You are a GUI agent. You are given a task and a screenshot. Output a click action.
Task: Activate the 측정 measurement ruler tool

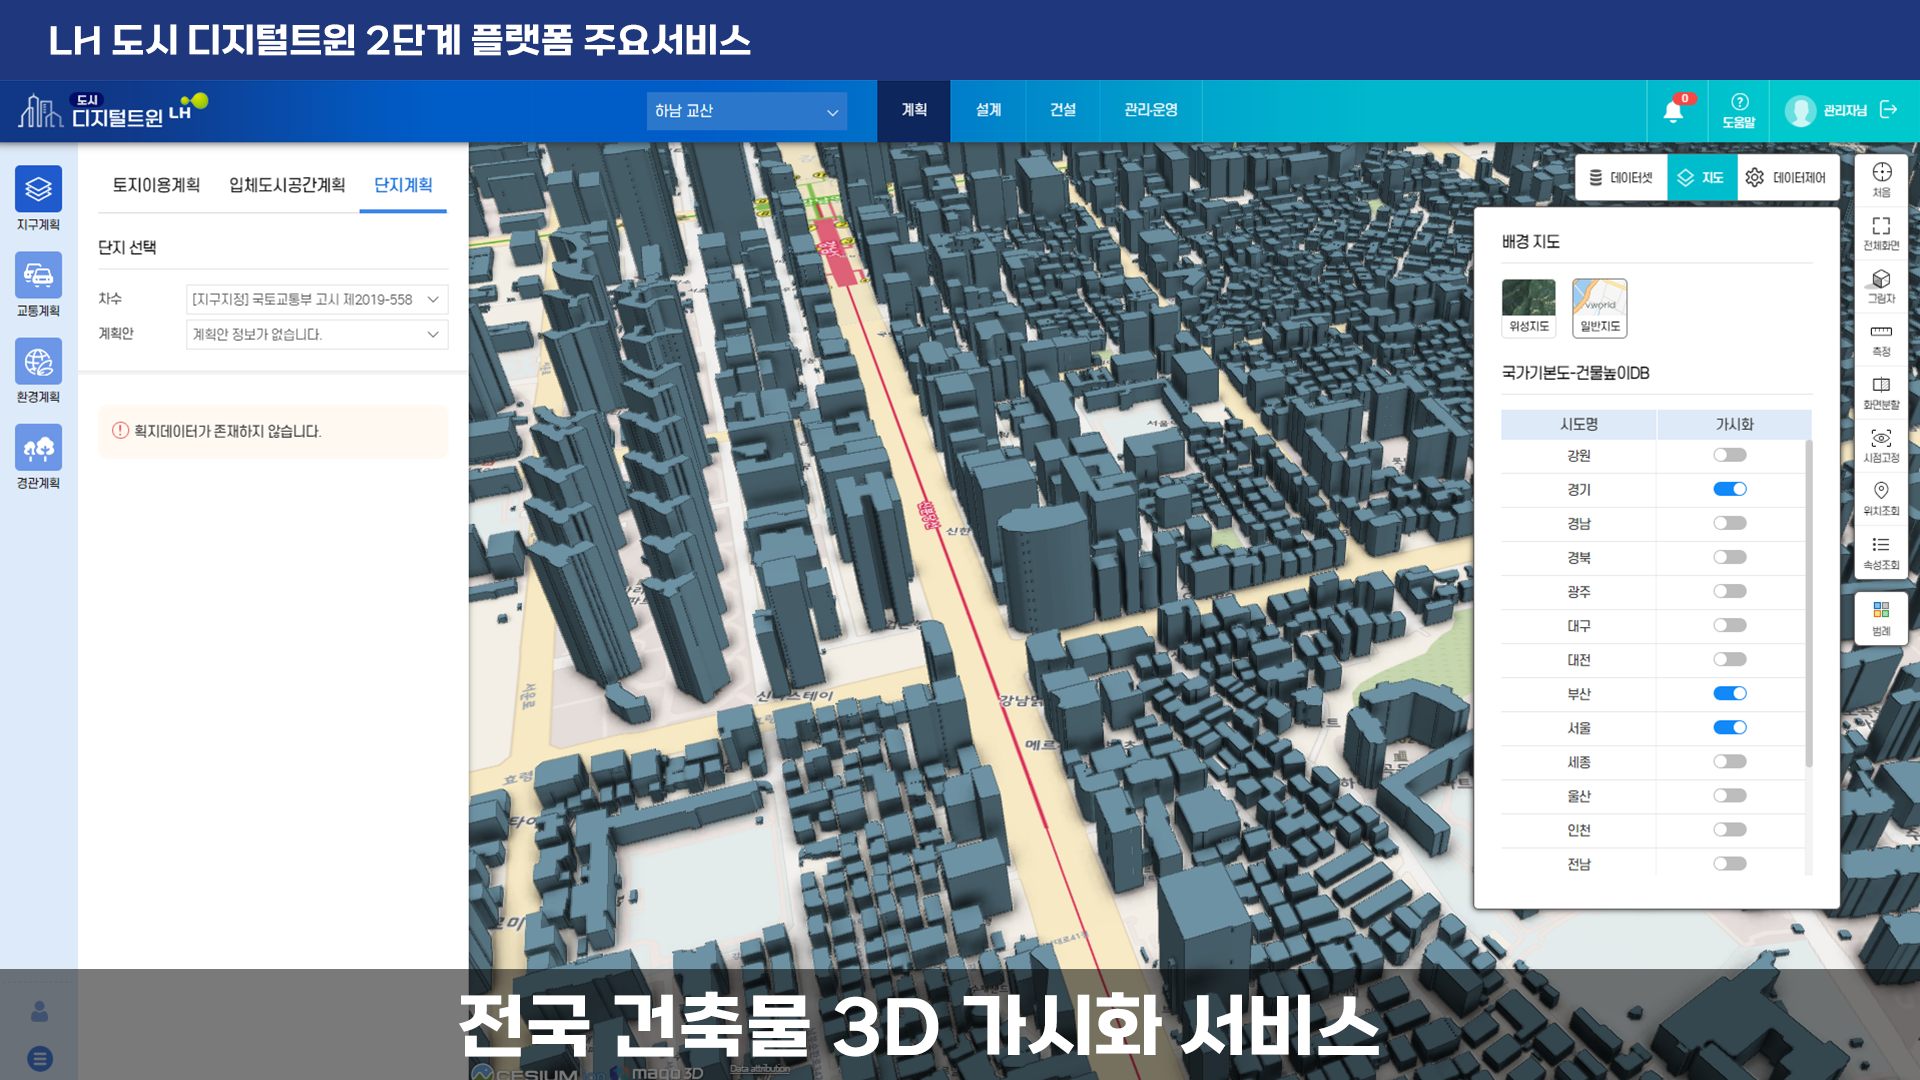tap(1881, 338)
